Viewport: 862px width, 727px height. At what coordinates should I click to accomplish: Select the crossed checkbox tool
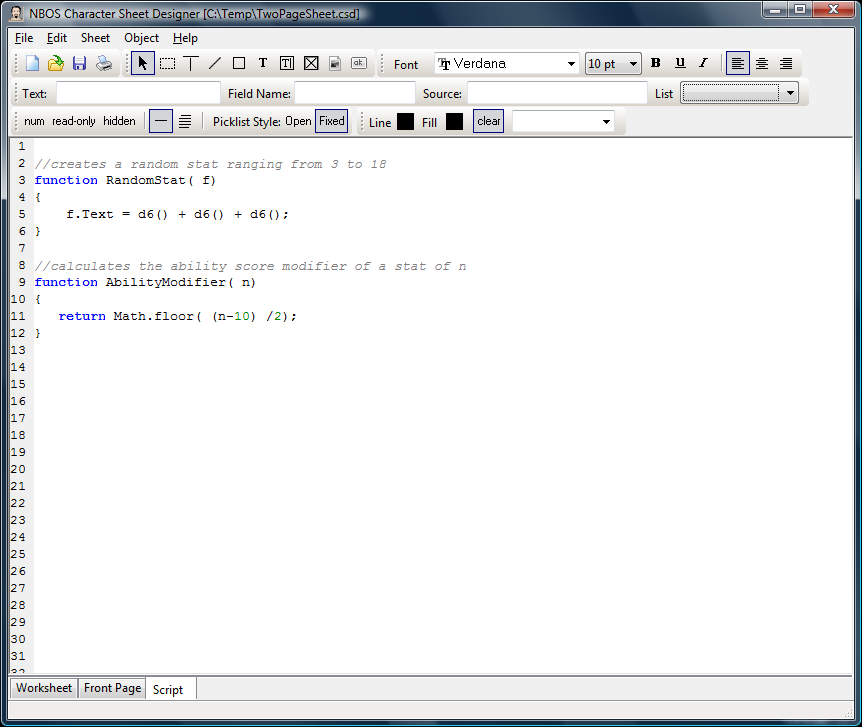pyautogui.click(x=311, y=64)
